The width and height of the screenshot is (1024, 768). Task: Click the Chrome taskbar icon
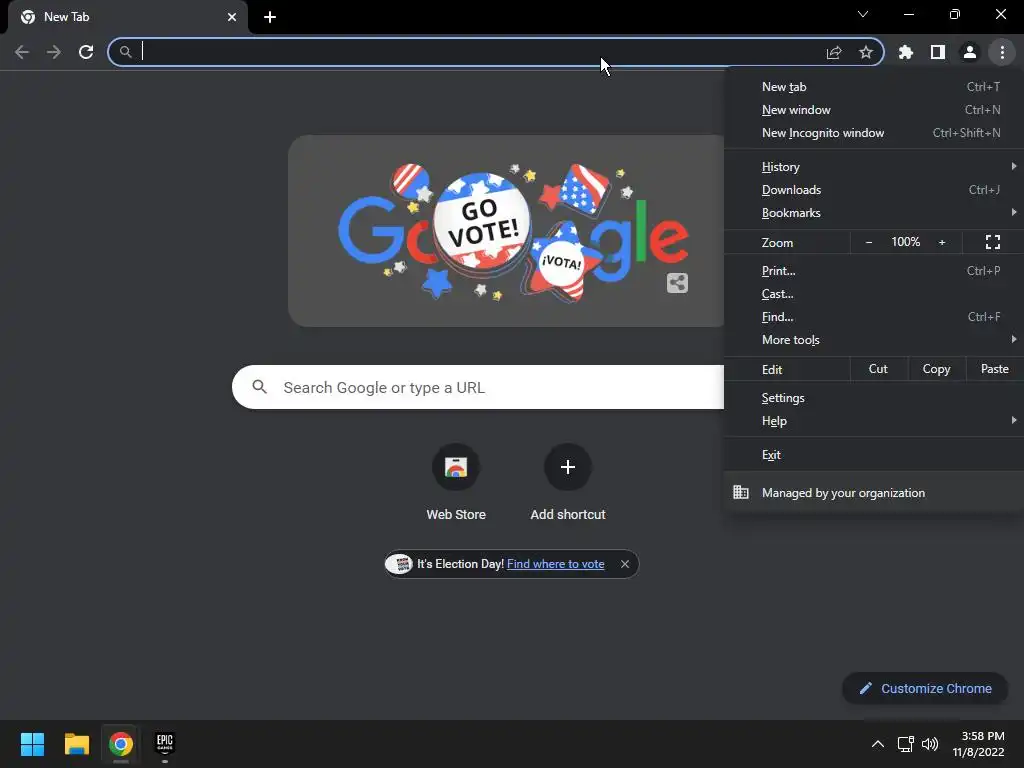click(121, 744)
